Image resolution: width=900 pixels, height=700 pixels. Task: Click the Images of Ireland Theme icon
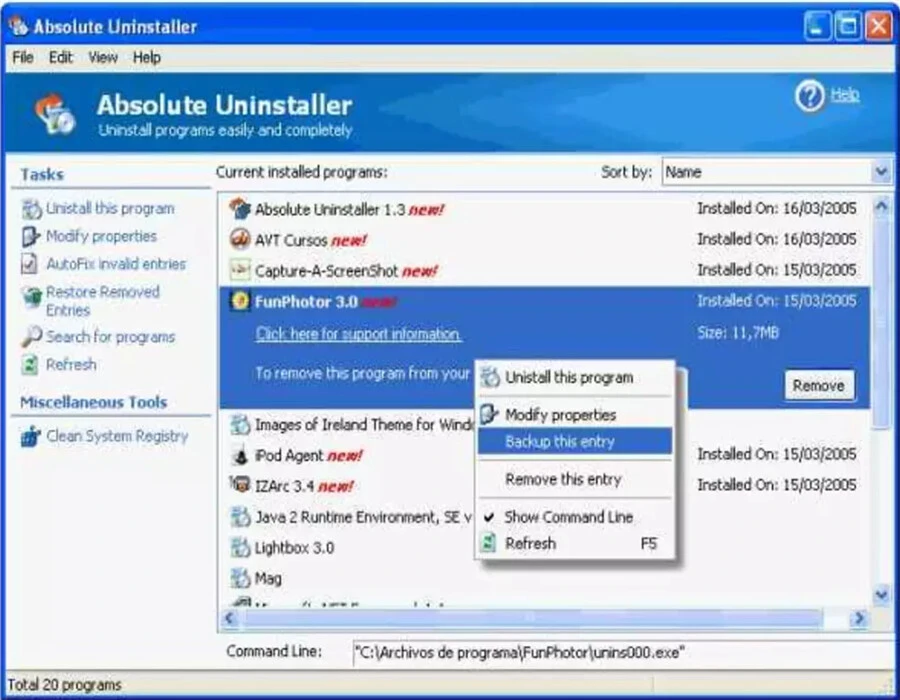tap(239, 425)
